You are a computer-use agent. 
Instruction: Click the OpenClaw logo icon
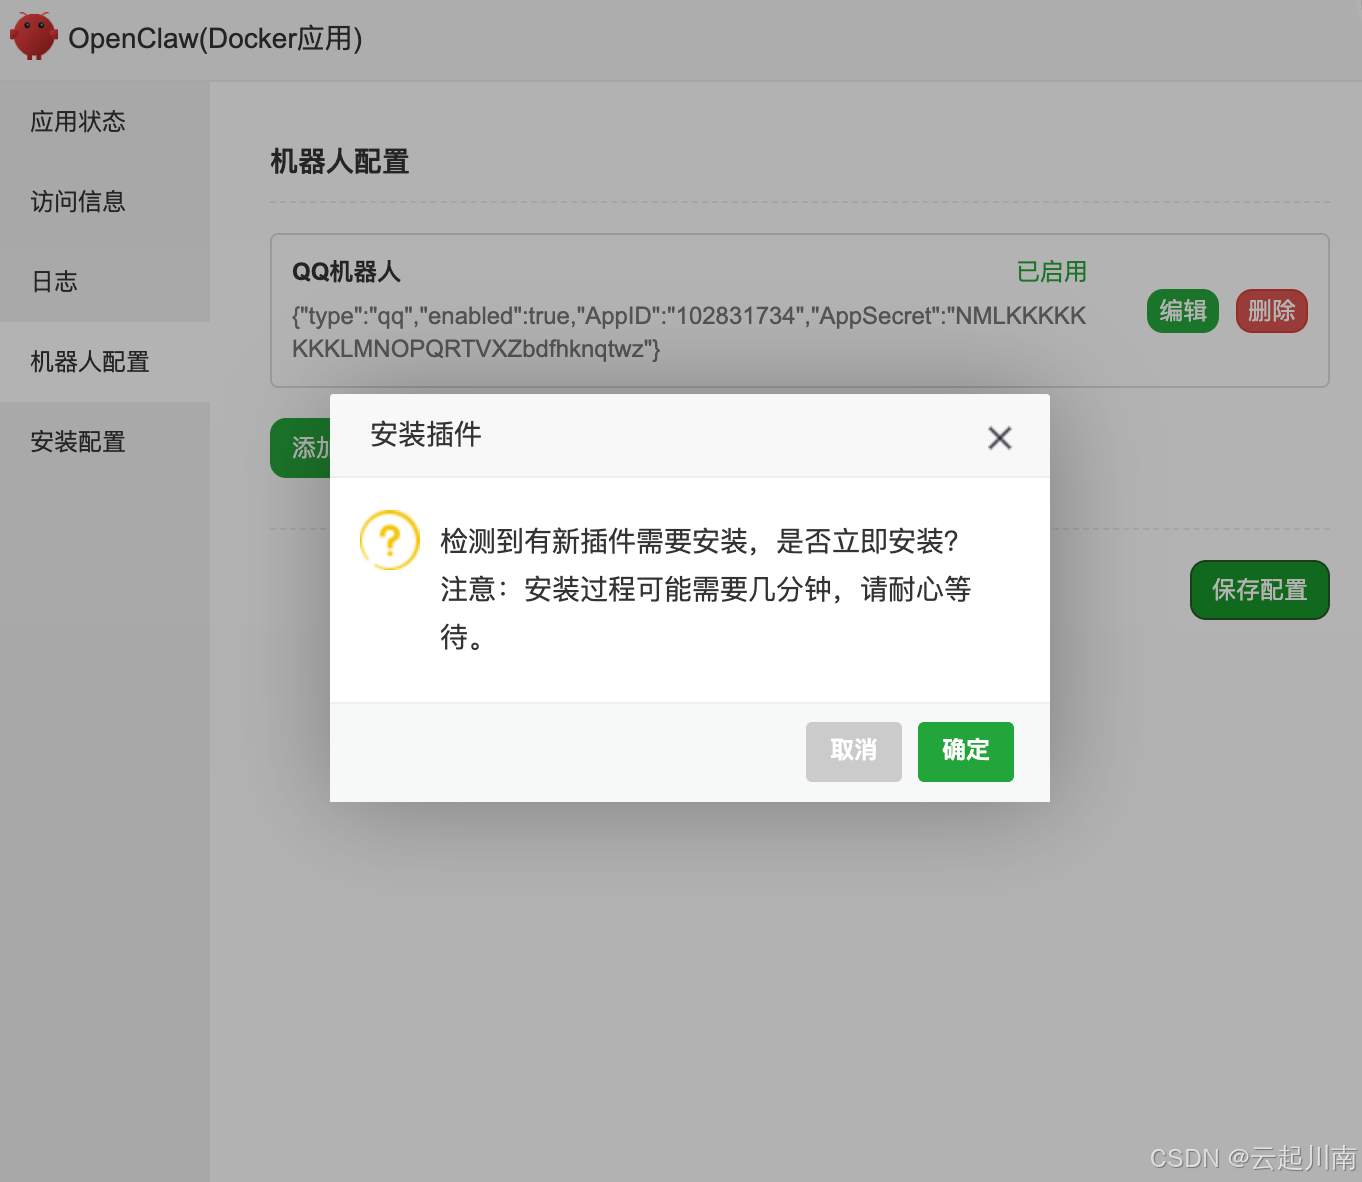33,36
